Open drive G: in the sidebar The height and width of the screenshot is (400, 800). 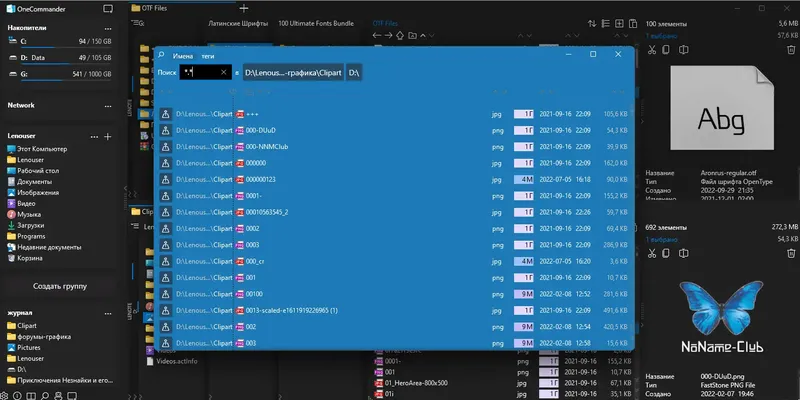60,74
